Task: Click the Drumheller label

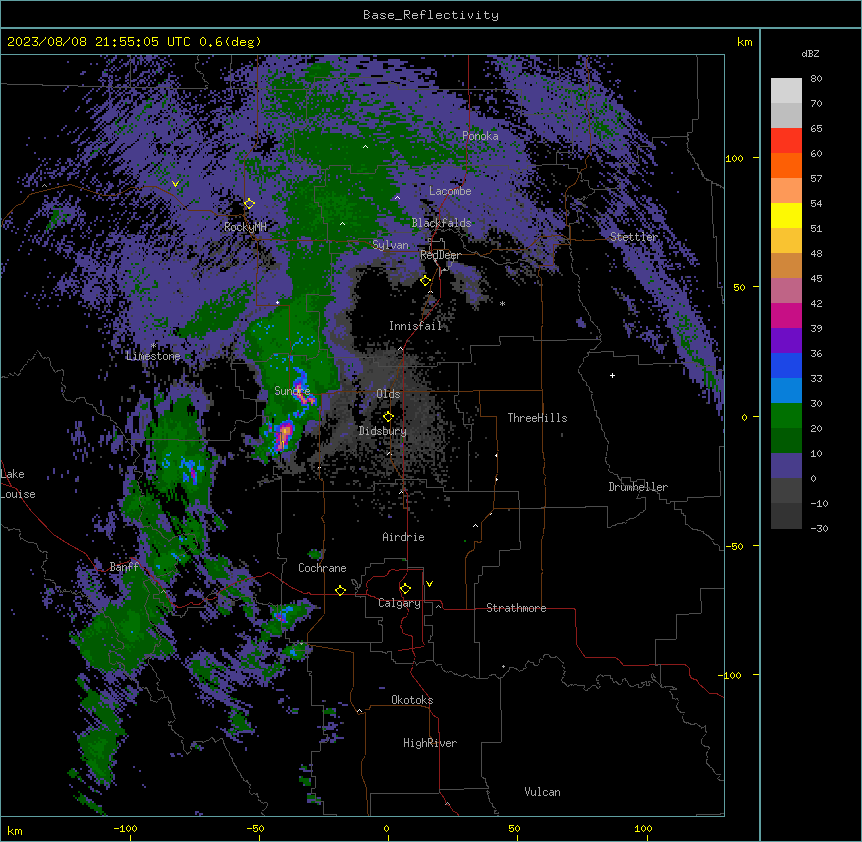Action: [638, 487]
